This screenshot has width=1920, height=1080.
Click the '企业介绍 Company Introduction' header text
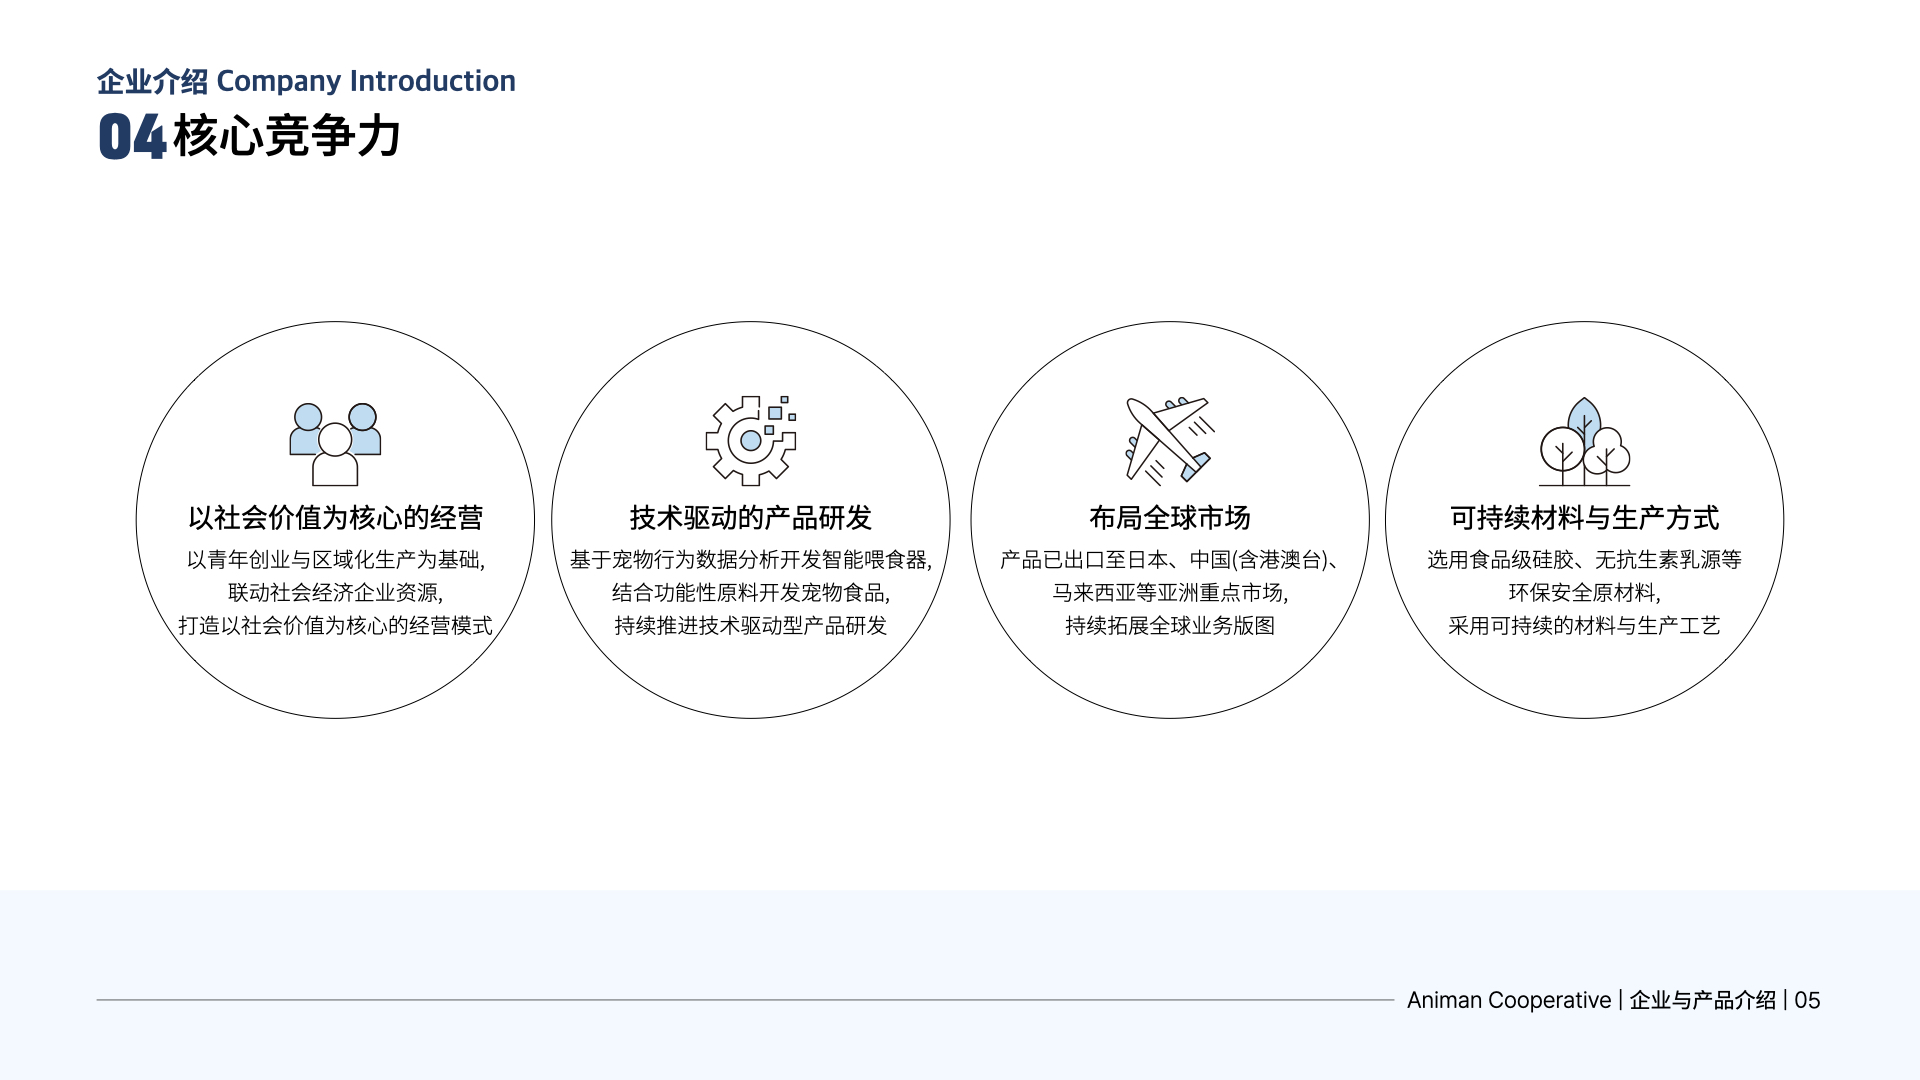point(306,81)
